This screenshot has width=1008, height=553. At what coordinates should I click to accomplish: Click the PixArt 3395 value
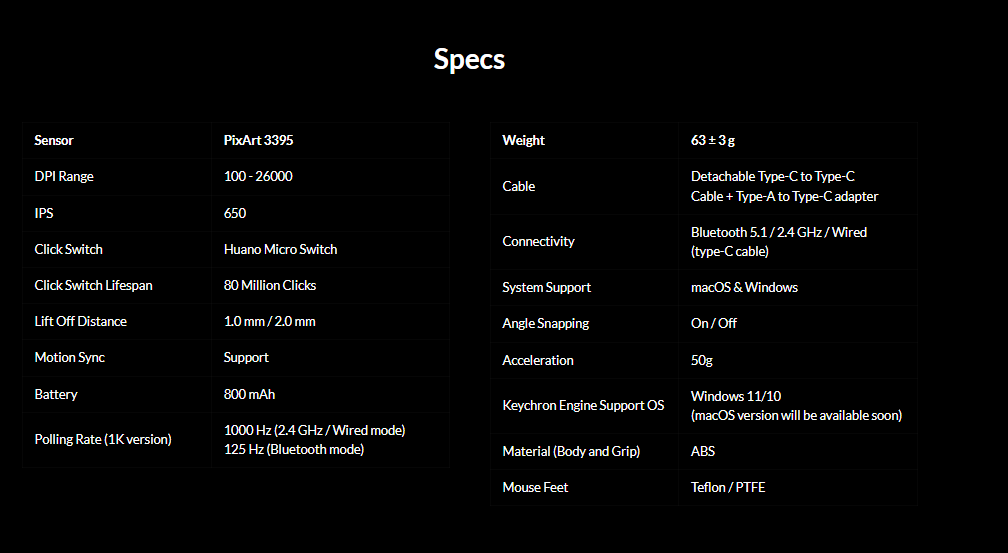pos(258,140)
